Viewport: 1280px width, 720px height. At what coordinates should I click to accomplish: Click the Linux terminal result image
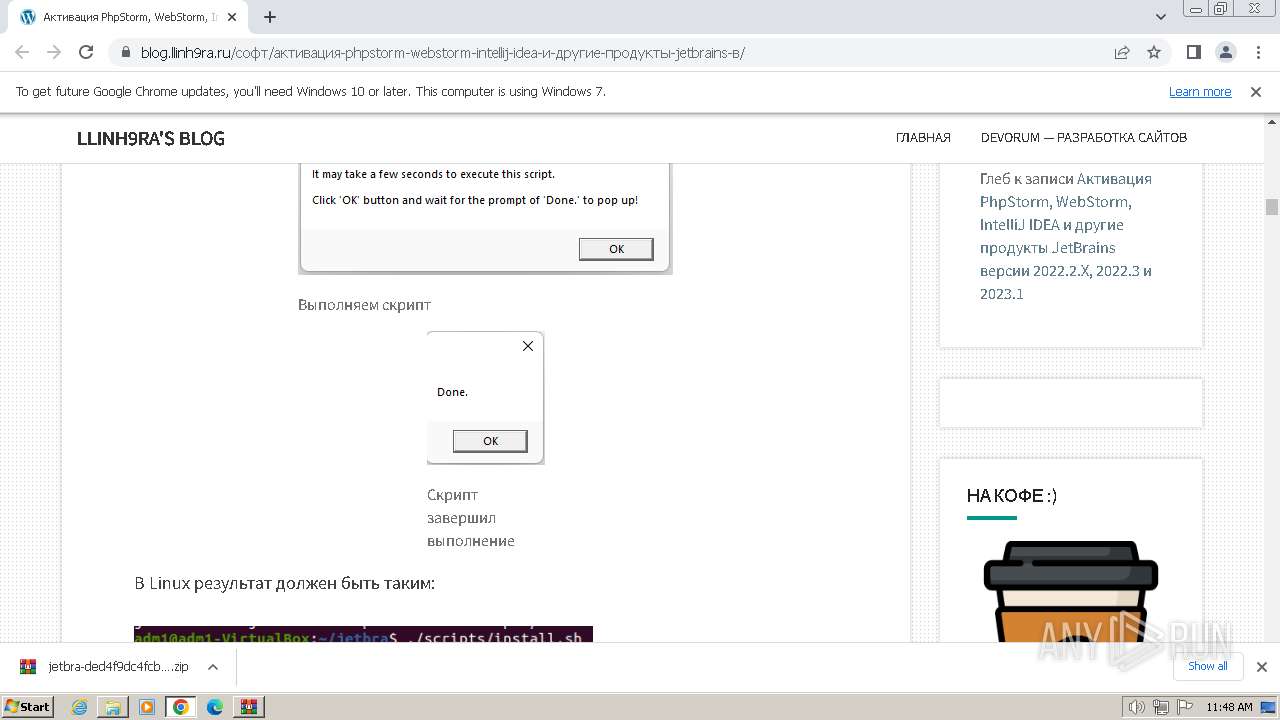pos(364,634)
